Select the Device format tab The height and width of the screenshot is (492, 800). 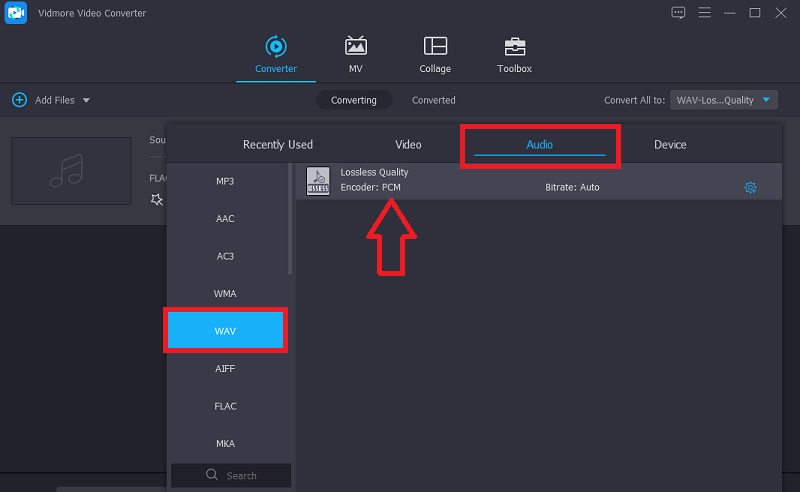[x=670, y=144]
